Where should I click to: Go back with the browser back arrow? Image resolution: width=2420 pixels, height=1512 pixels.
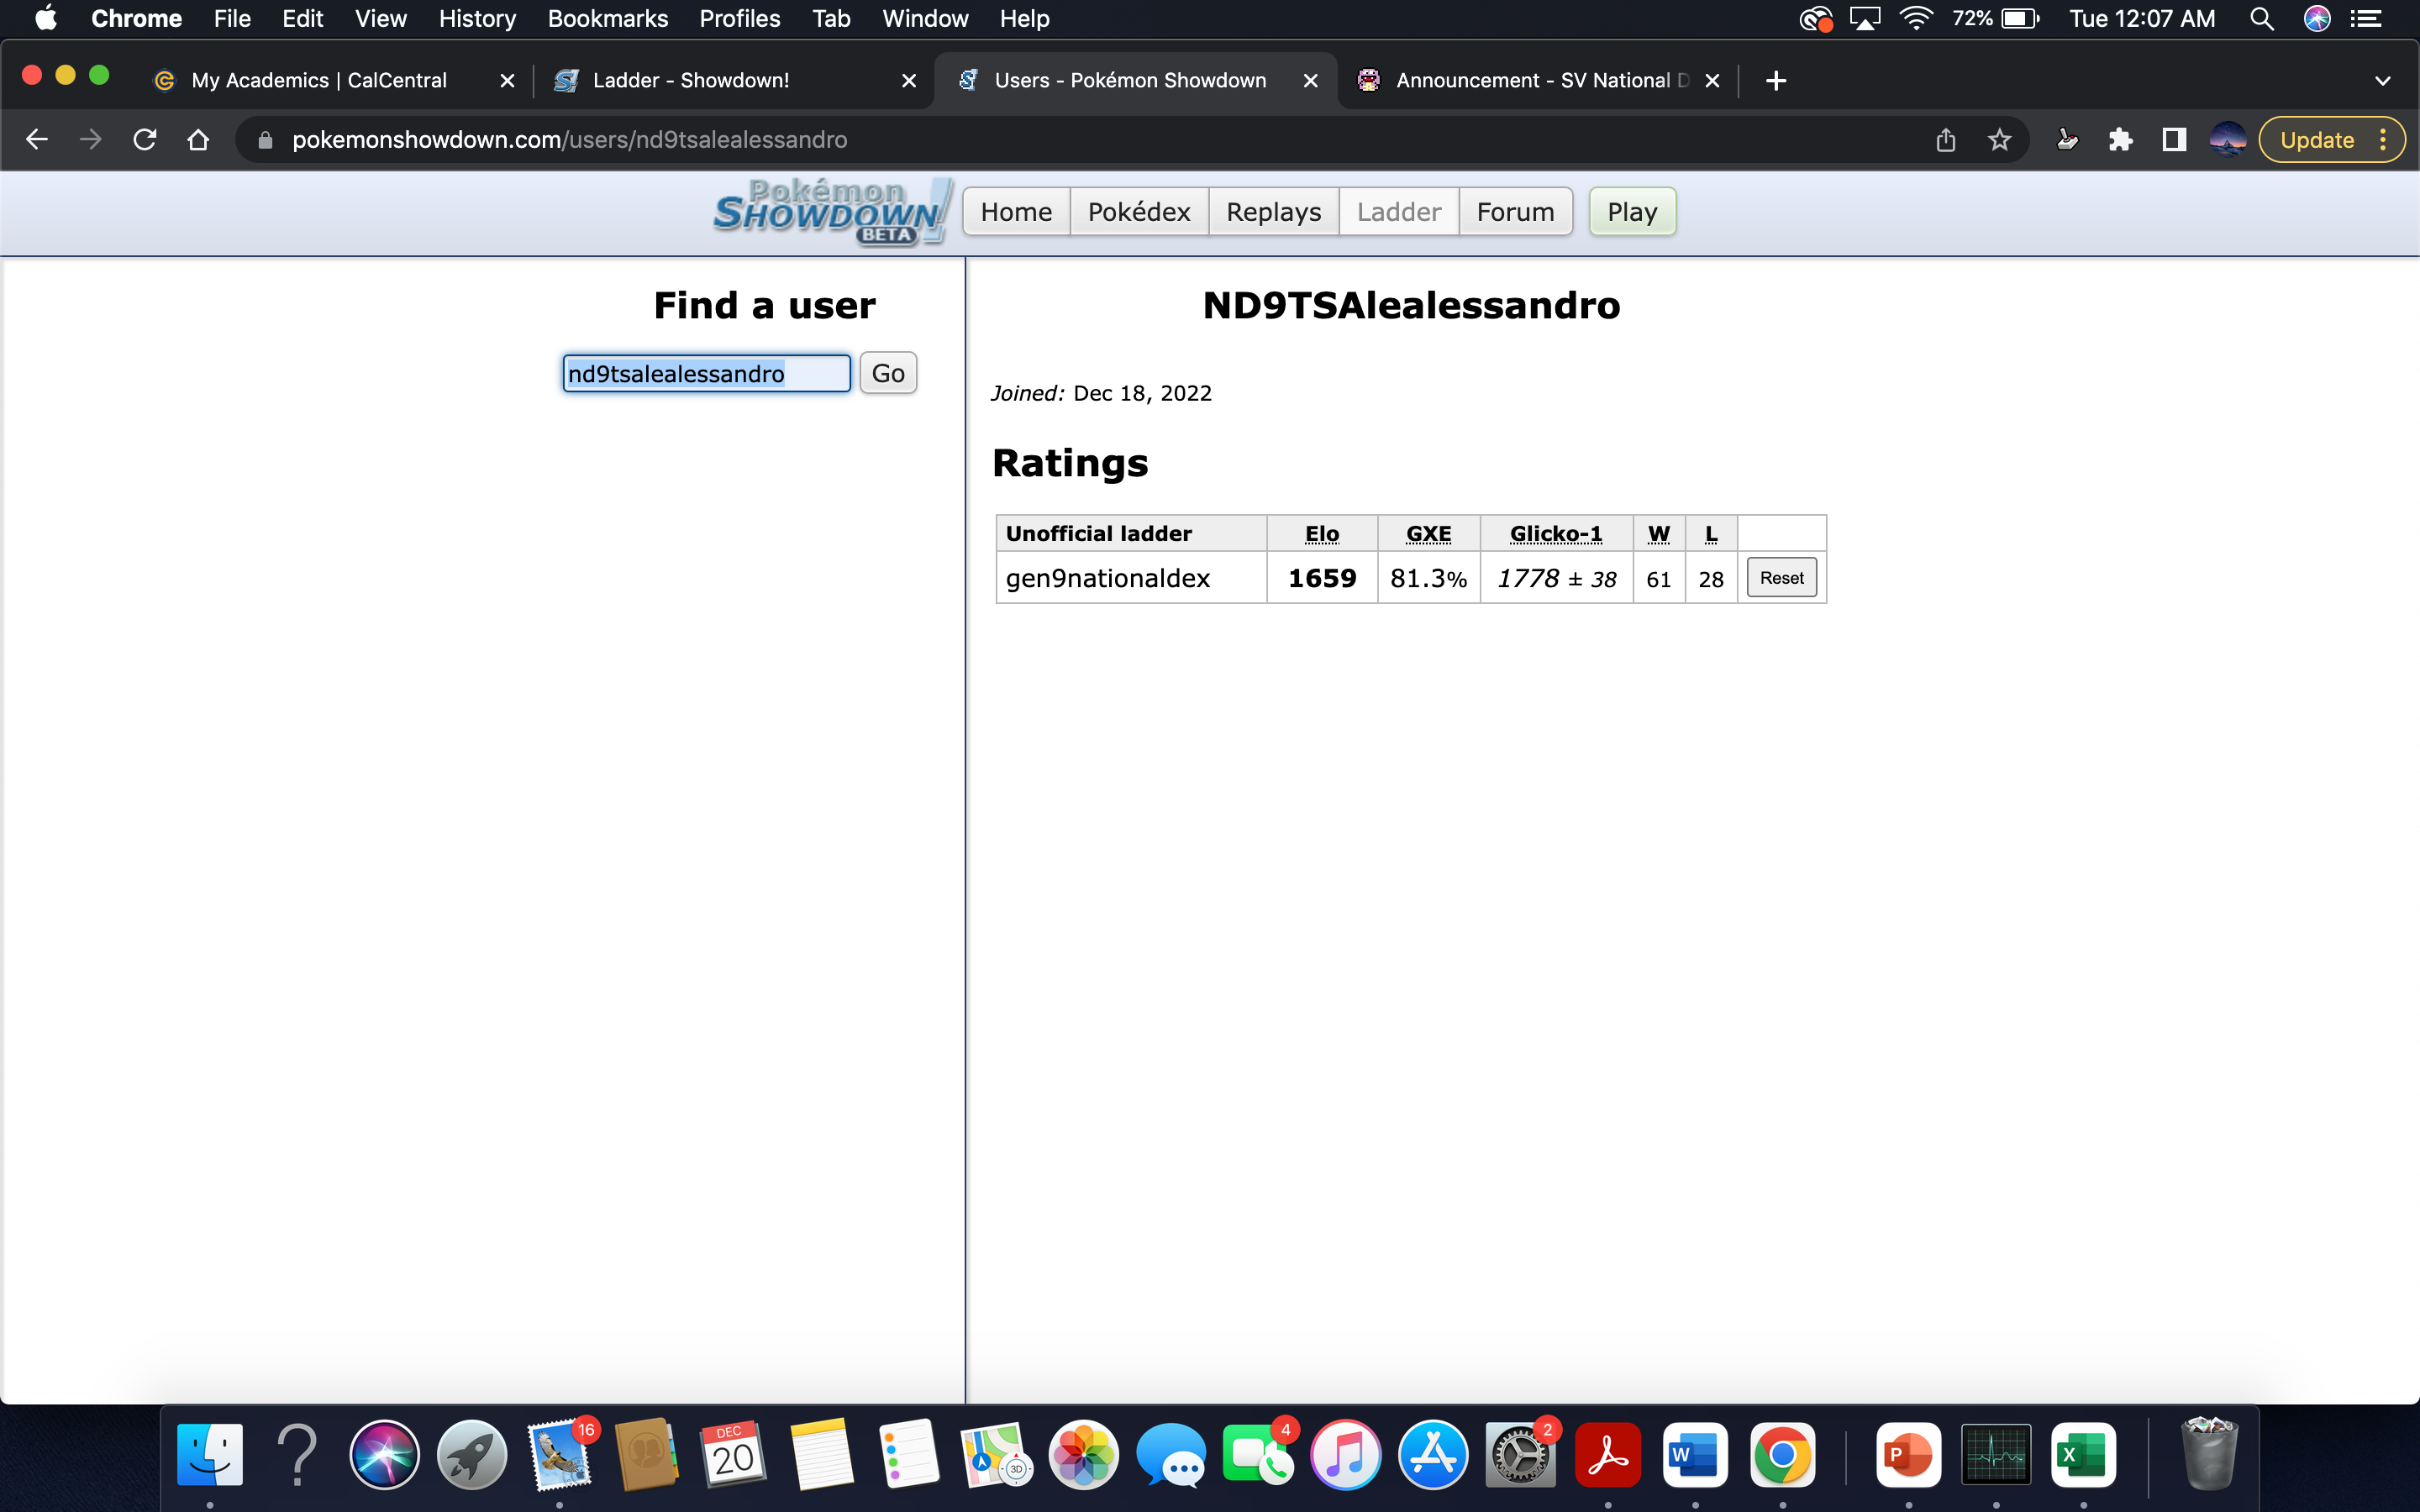pos(37,140)
